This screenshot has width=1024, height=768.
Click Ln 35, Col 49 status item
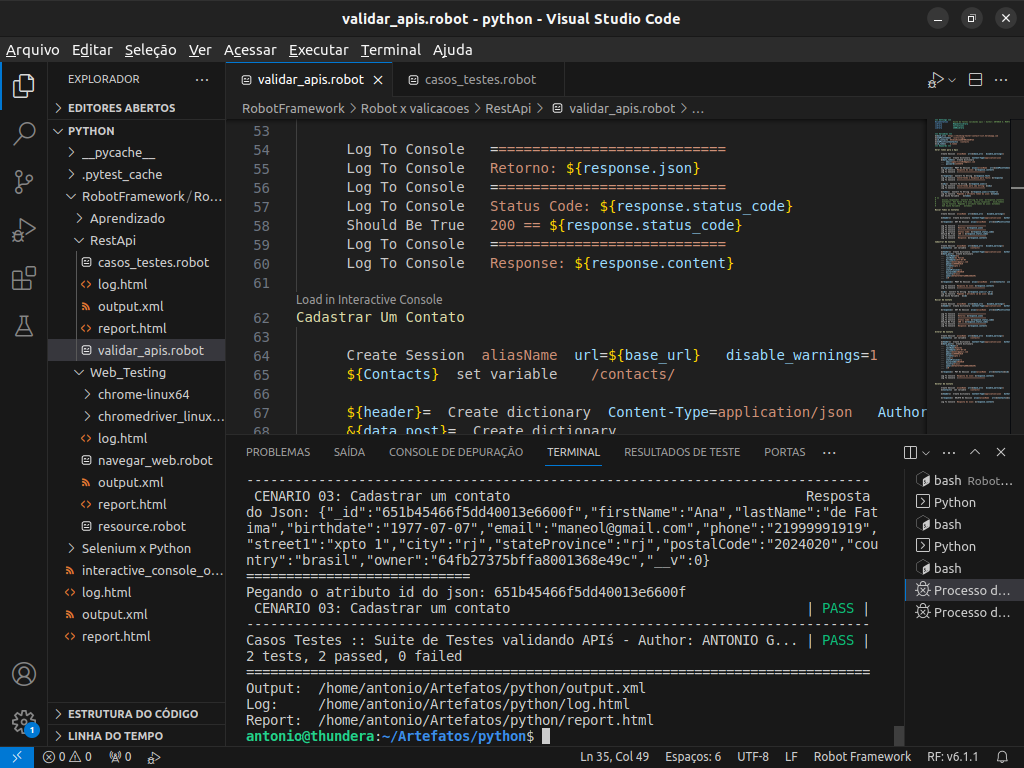coord(615,757)
